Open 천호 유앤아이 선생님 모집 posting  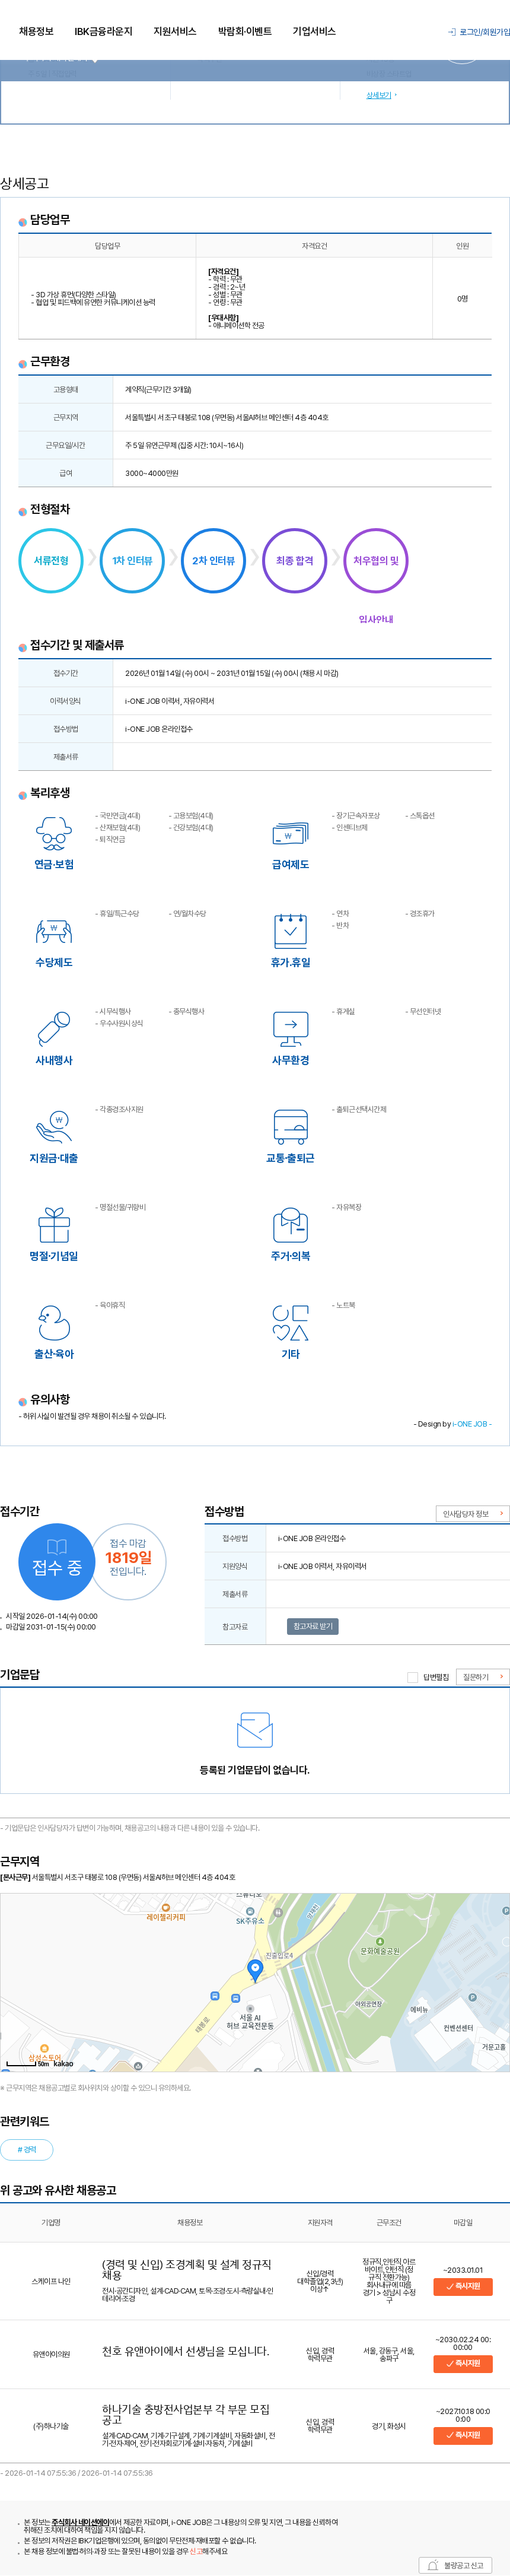pyautogui.click(x=185, y=2351)
